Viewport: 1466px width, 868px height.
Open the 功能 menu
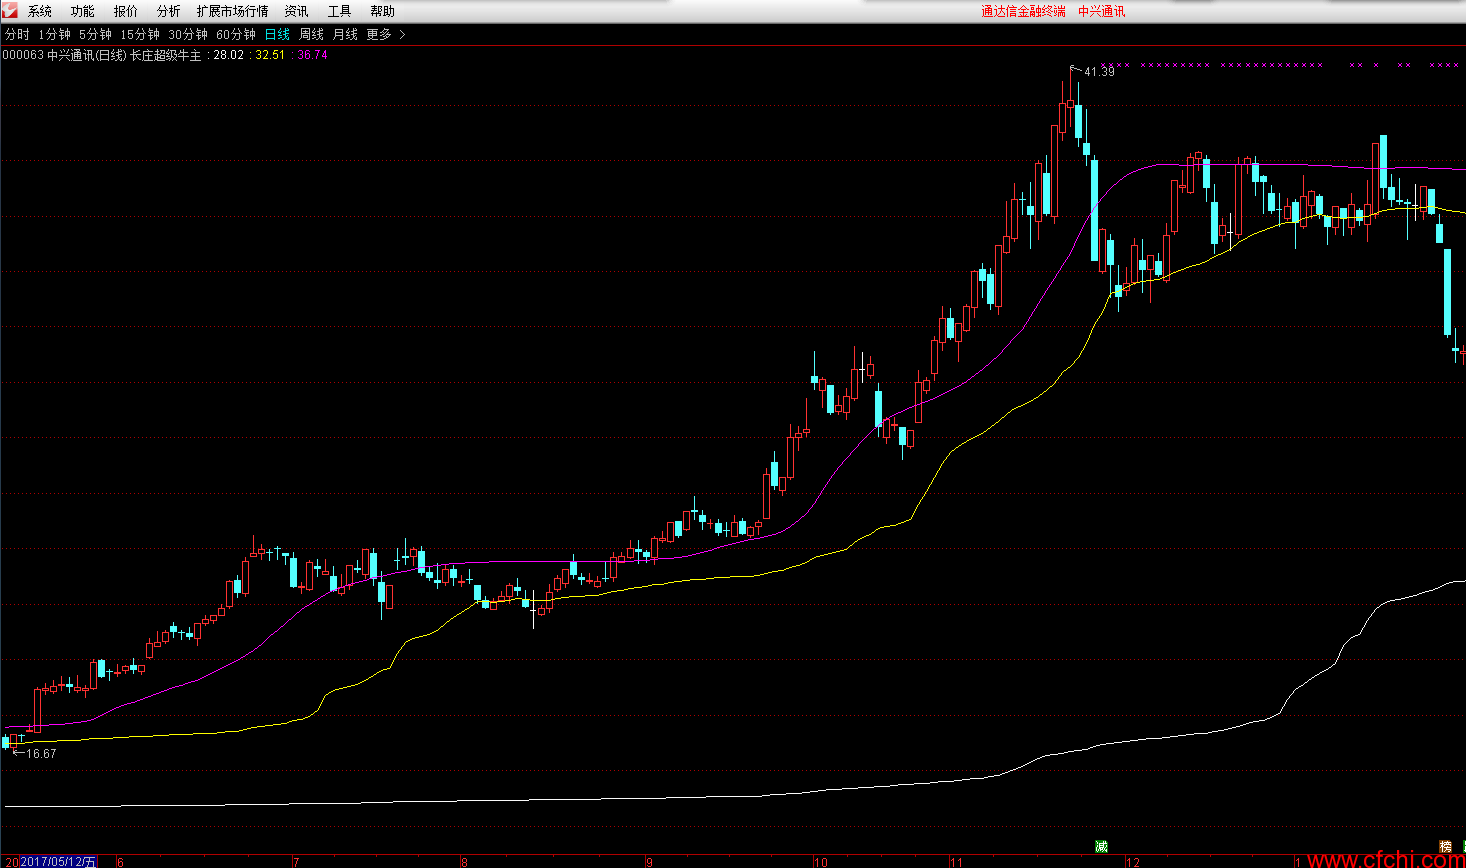pos(83,12)
